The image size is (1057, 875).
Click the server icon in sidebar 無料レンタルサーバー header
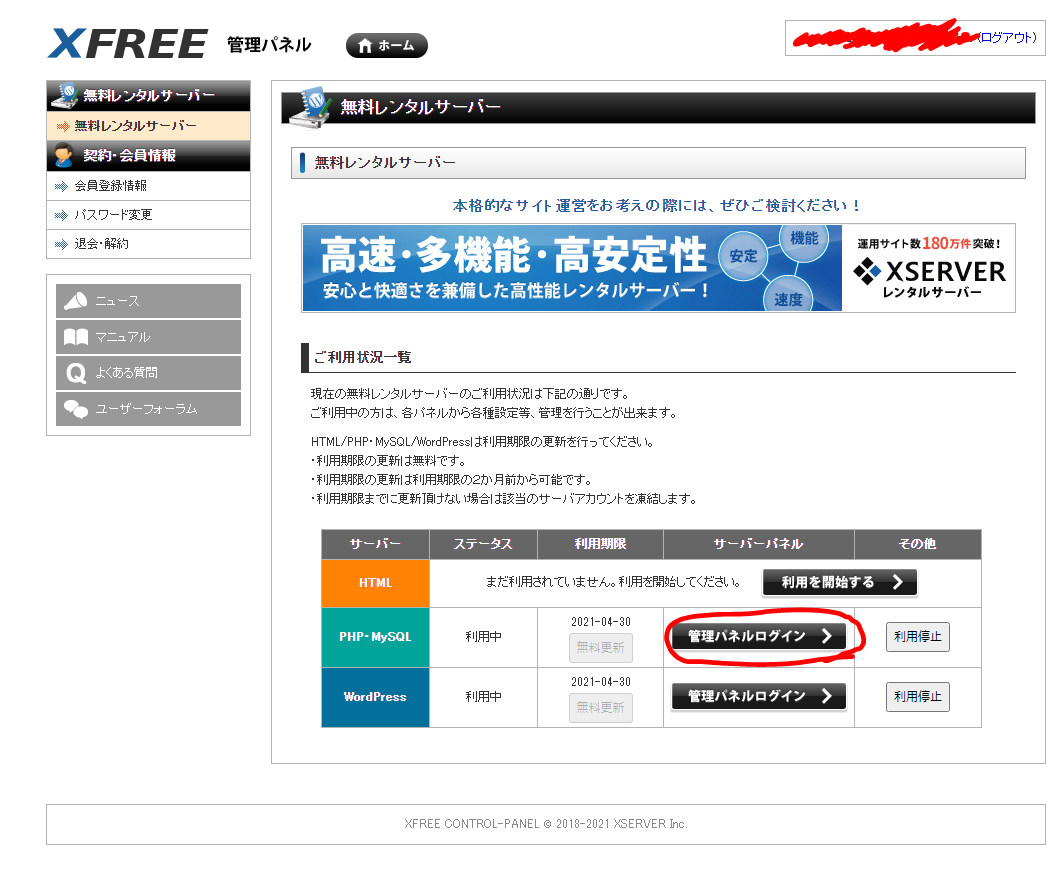(65, 95)
